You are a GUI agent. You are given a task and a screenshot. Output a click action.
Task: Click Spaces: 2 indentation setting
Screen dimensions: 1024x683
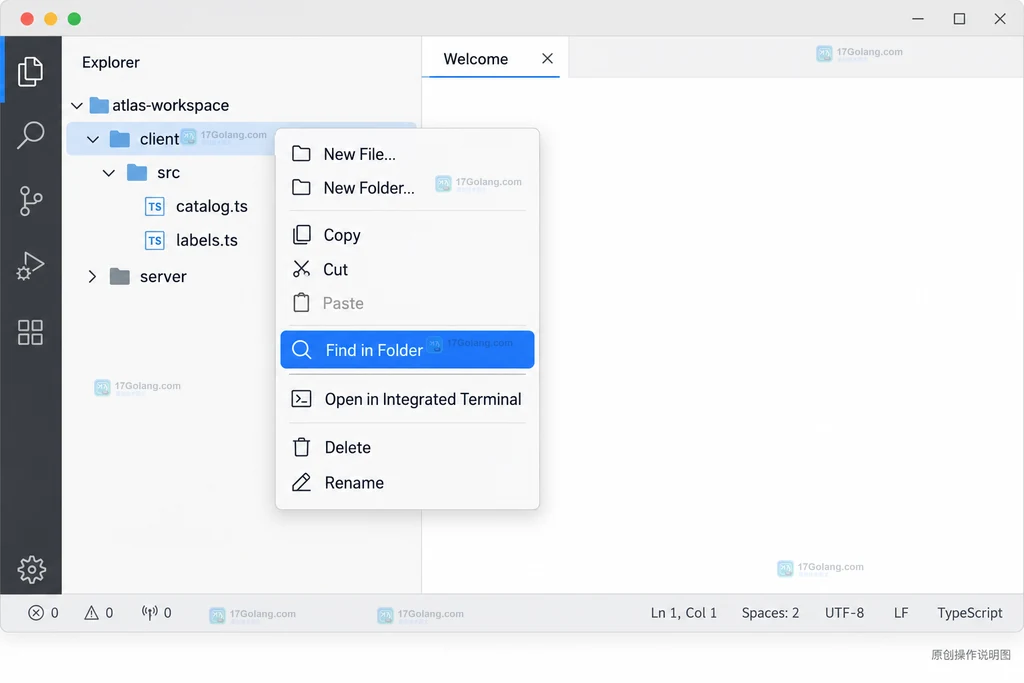tap(770, 612)
